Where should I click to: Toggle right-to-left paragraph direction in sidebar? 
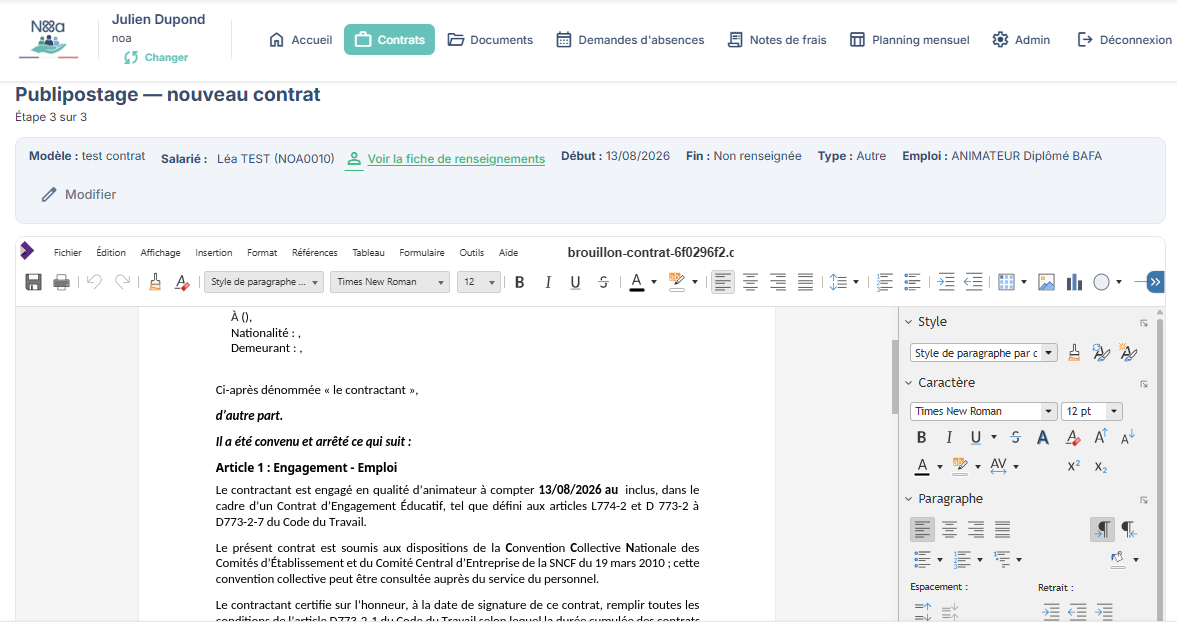point(1129,529)
